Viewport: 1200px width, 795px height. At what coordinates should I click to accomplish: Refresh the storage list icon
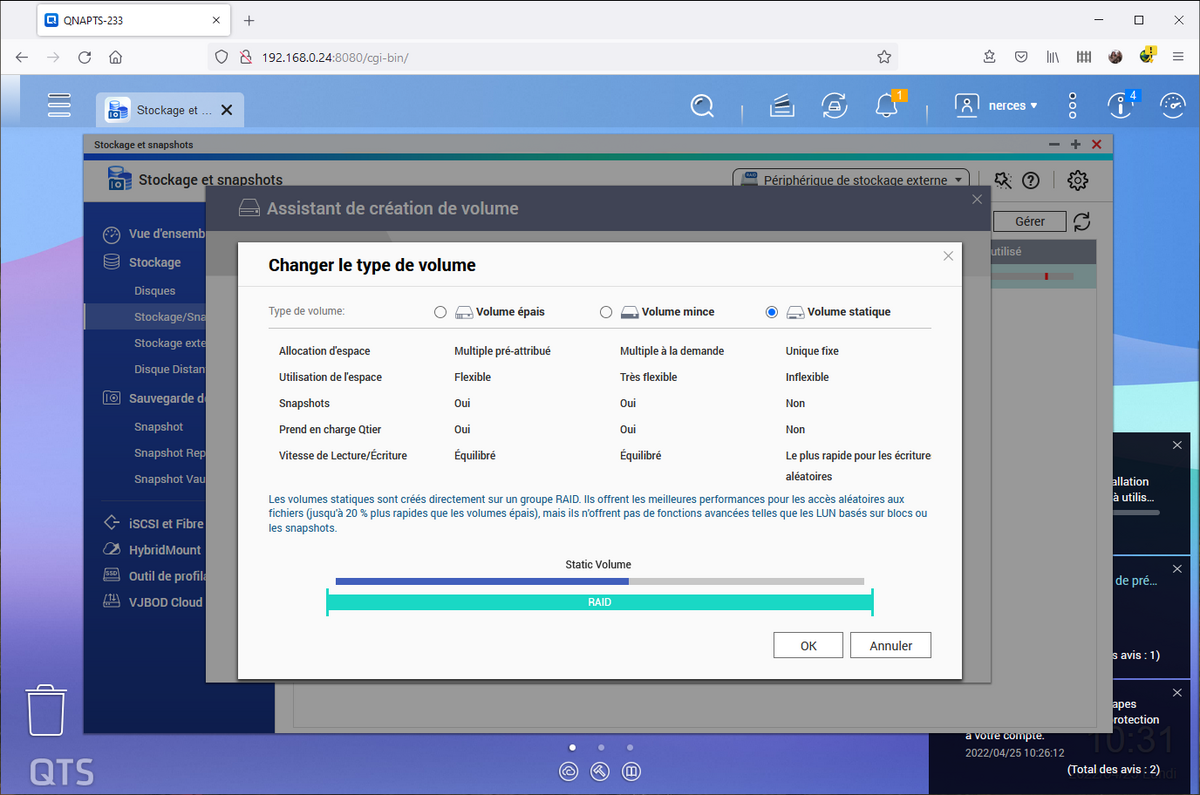point(1082,221)
